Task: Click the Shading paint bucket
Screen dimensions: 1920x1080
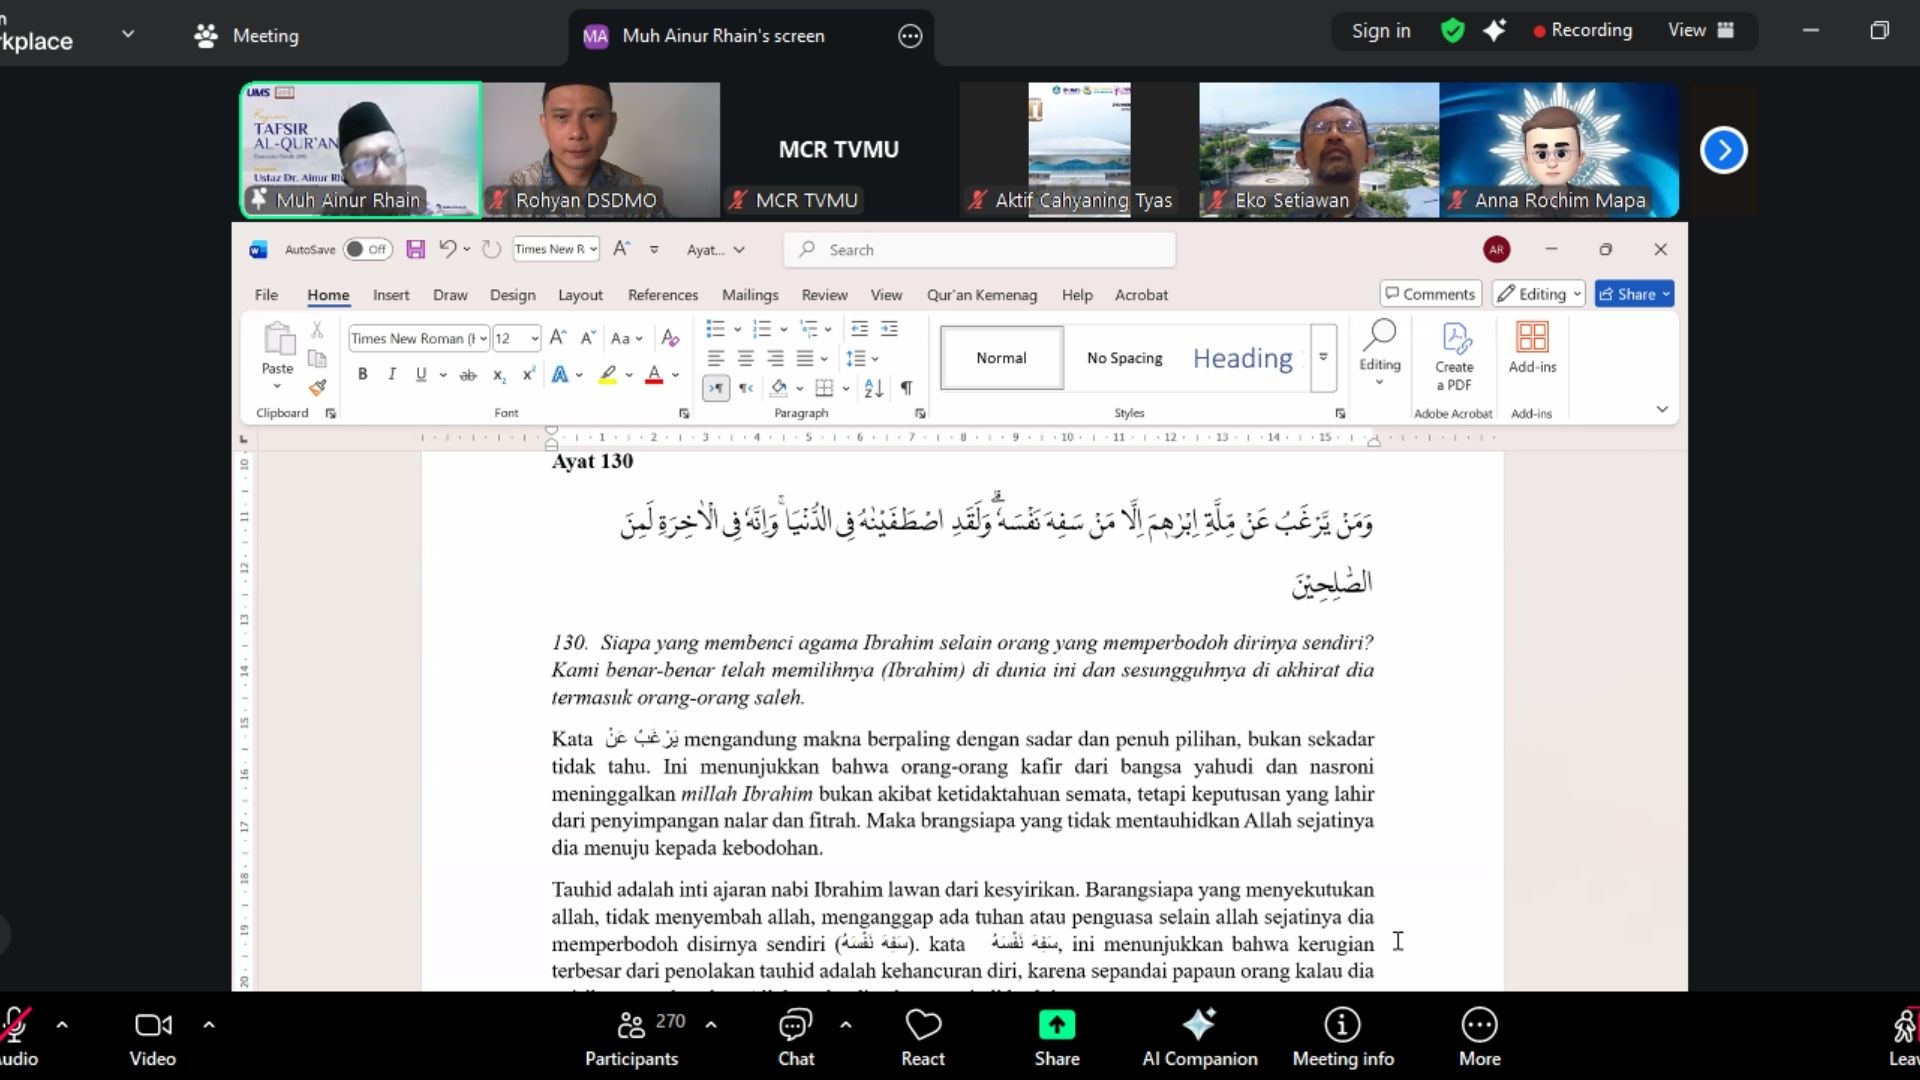Action: pos(779,388)
